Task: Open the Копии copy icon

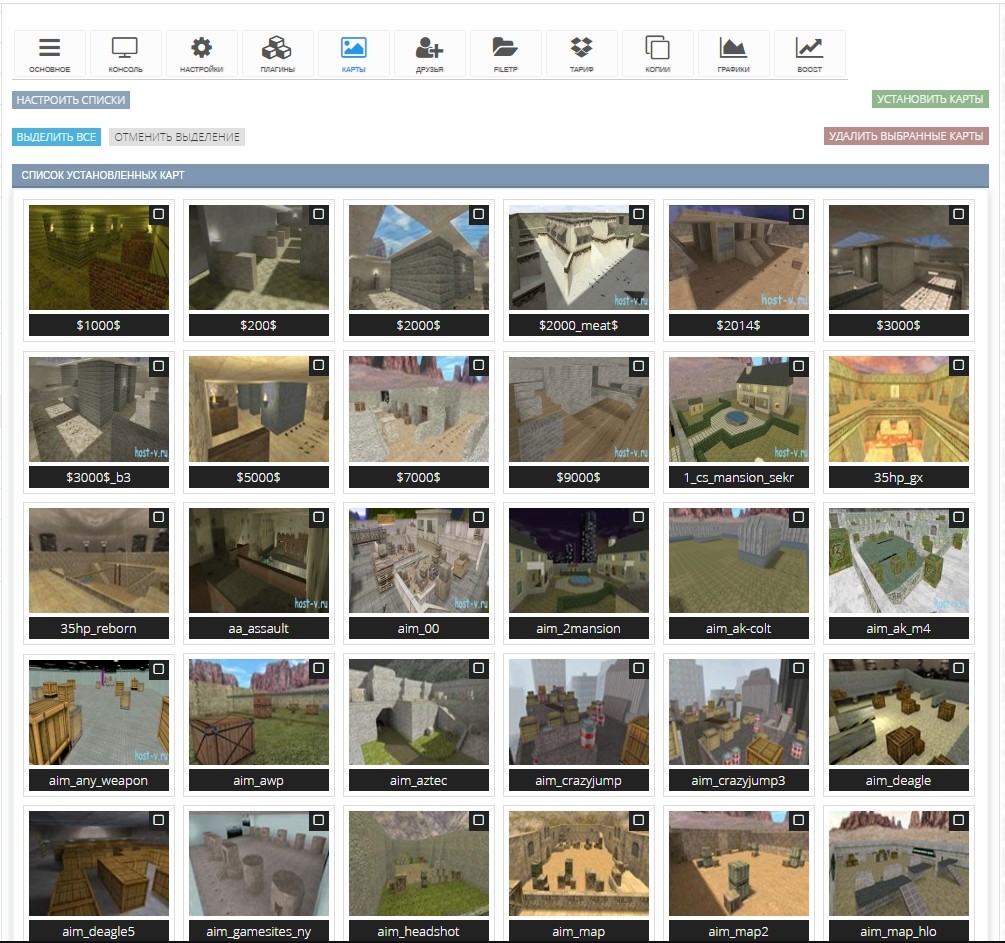Action: coord(657,48)
